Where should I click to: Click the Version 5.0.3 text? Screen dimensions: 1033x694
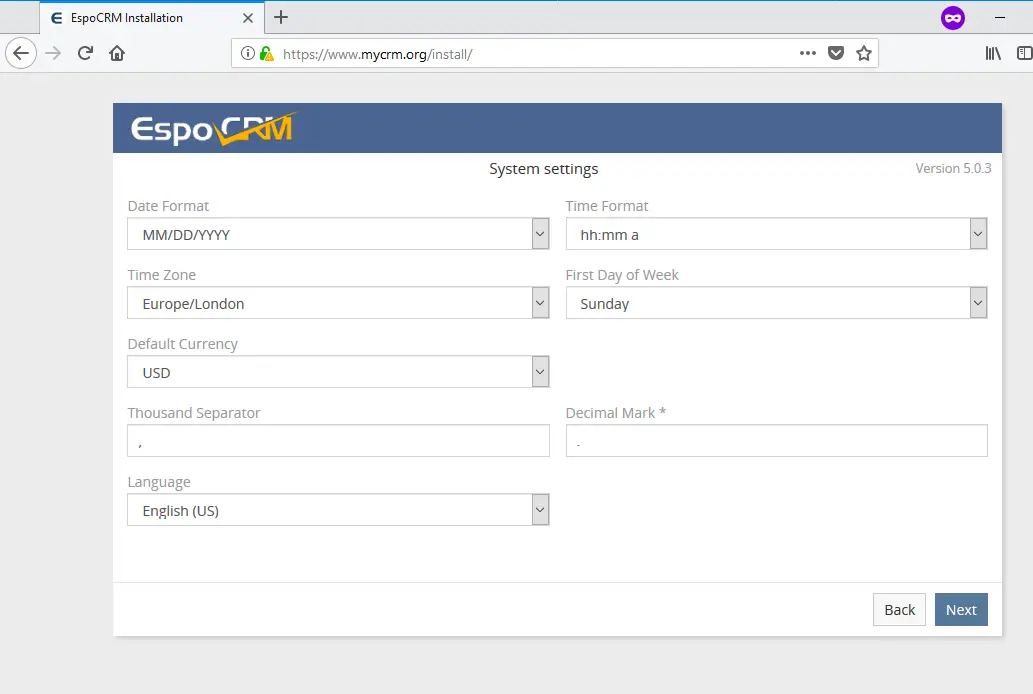point(953,168)
